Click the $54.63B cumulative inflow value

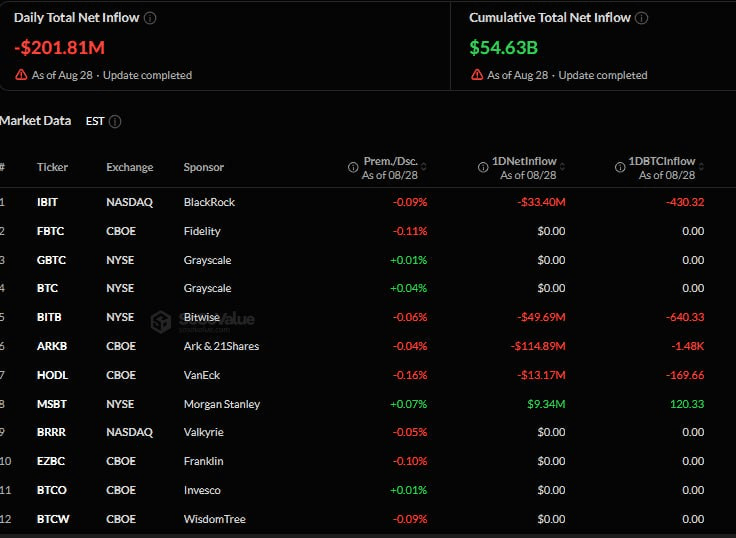(503, 48)
